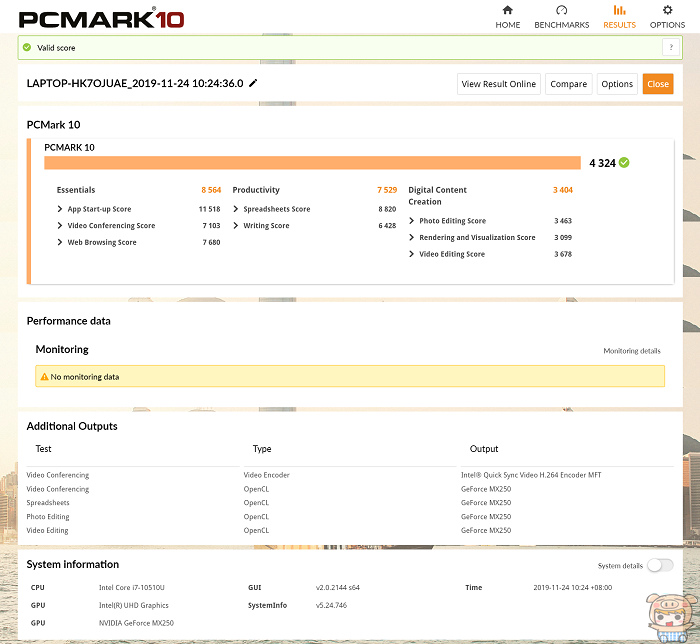Click SystemInfo version v5.24.746
The width and height of the screenshot is (700, 644).
click(331, 605)
